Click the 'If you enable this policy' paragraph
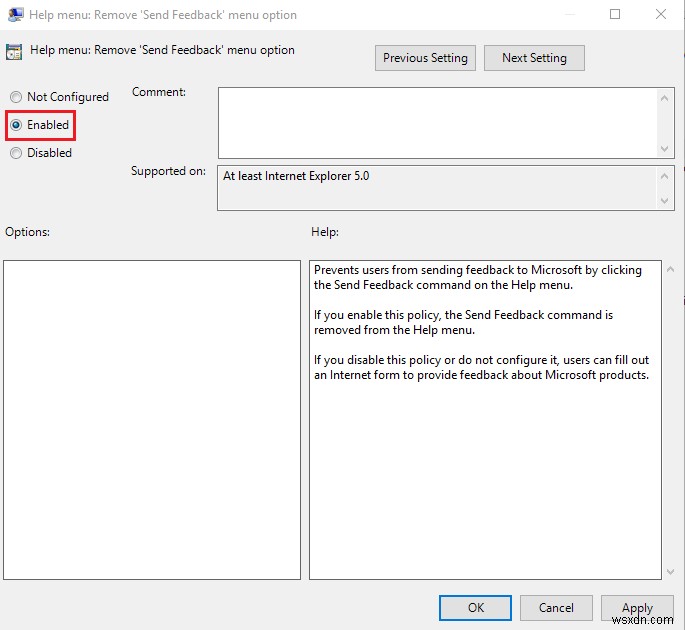Image resolution: width=685 pixels, height=630 pixels. click(463, 322)
